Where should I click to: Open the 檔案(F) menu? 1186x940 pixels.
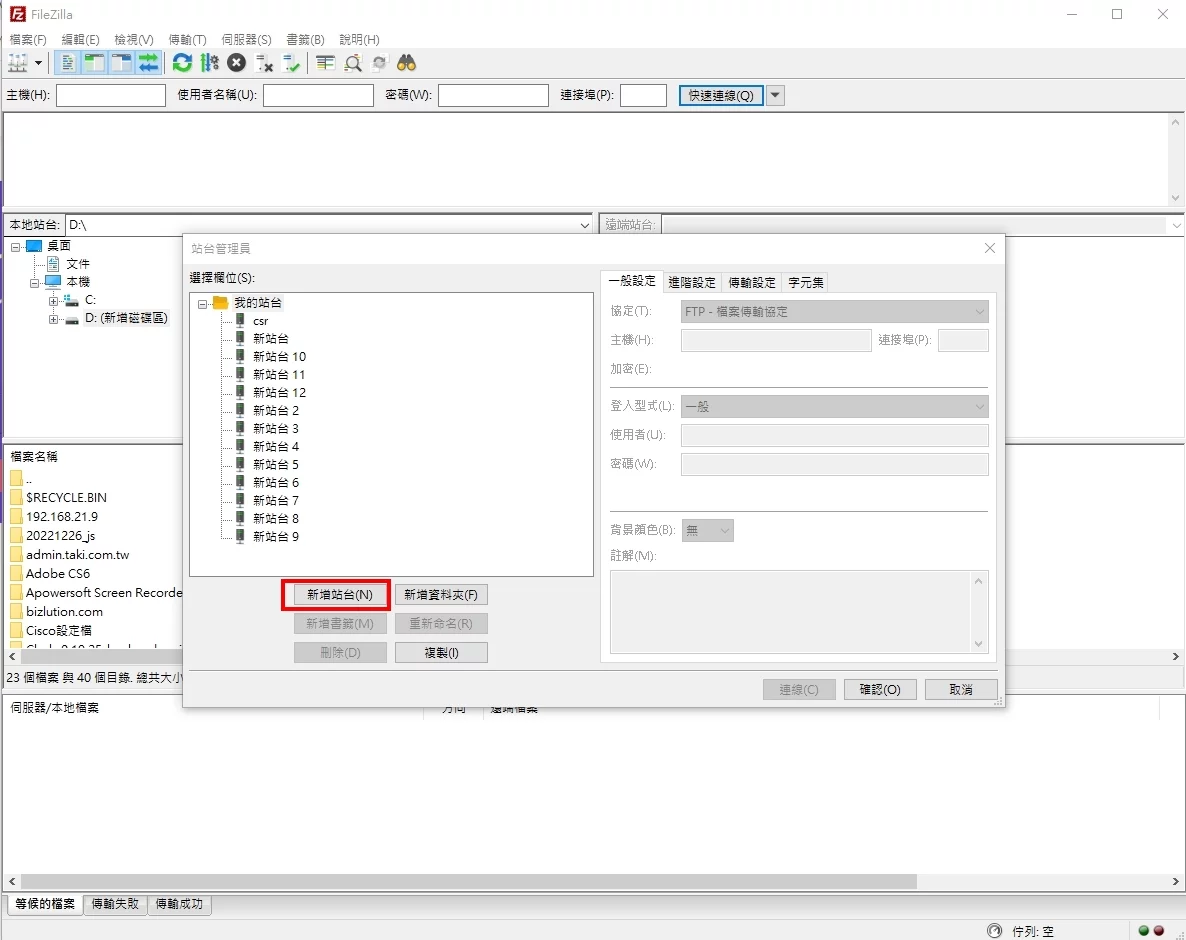(28, 39)
